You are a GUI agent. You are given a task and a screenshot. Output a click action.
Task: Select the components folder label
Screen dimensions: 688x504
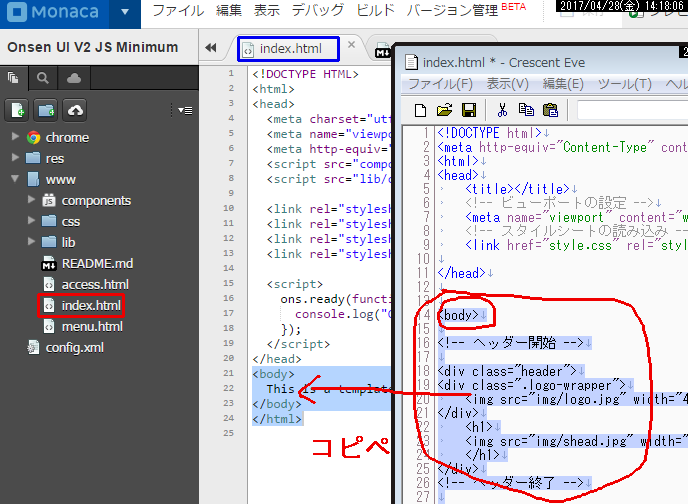96,200
